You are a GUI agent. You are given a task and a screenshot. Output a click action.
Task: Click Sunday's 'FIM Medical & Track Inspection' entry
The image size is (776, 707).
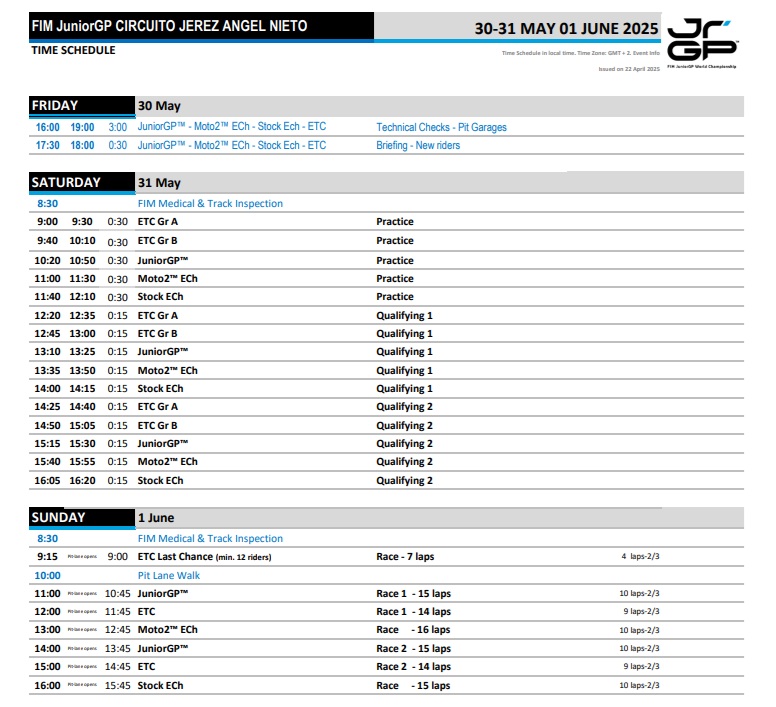tap(210, 538)
